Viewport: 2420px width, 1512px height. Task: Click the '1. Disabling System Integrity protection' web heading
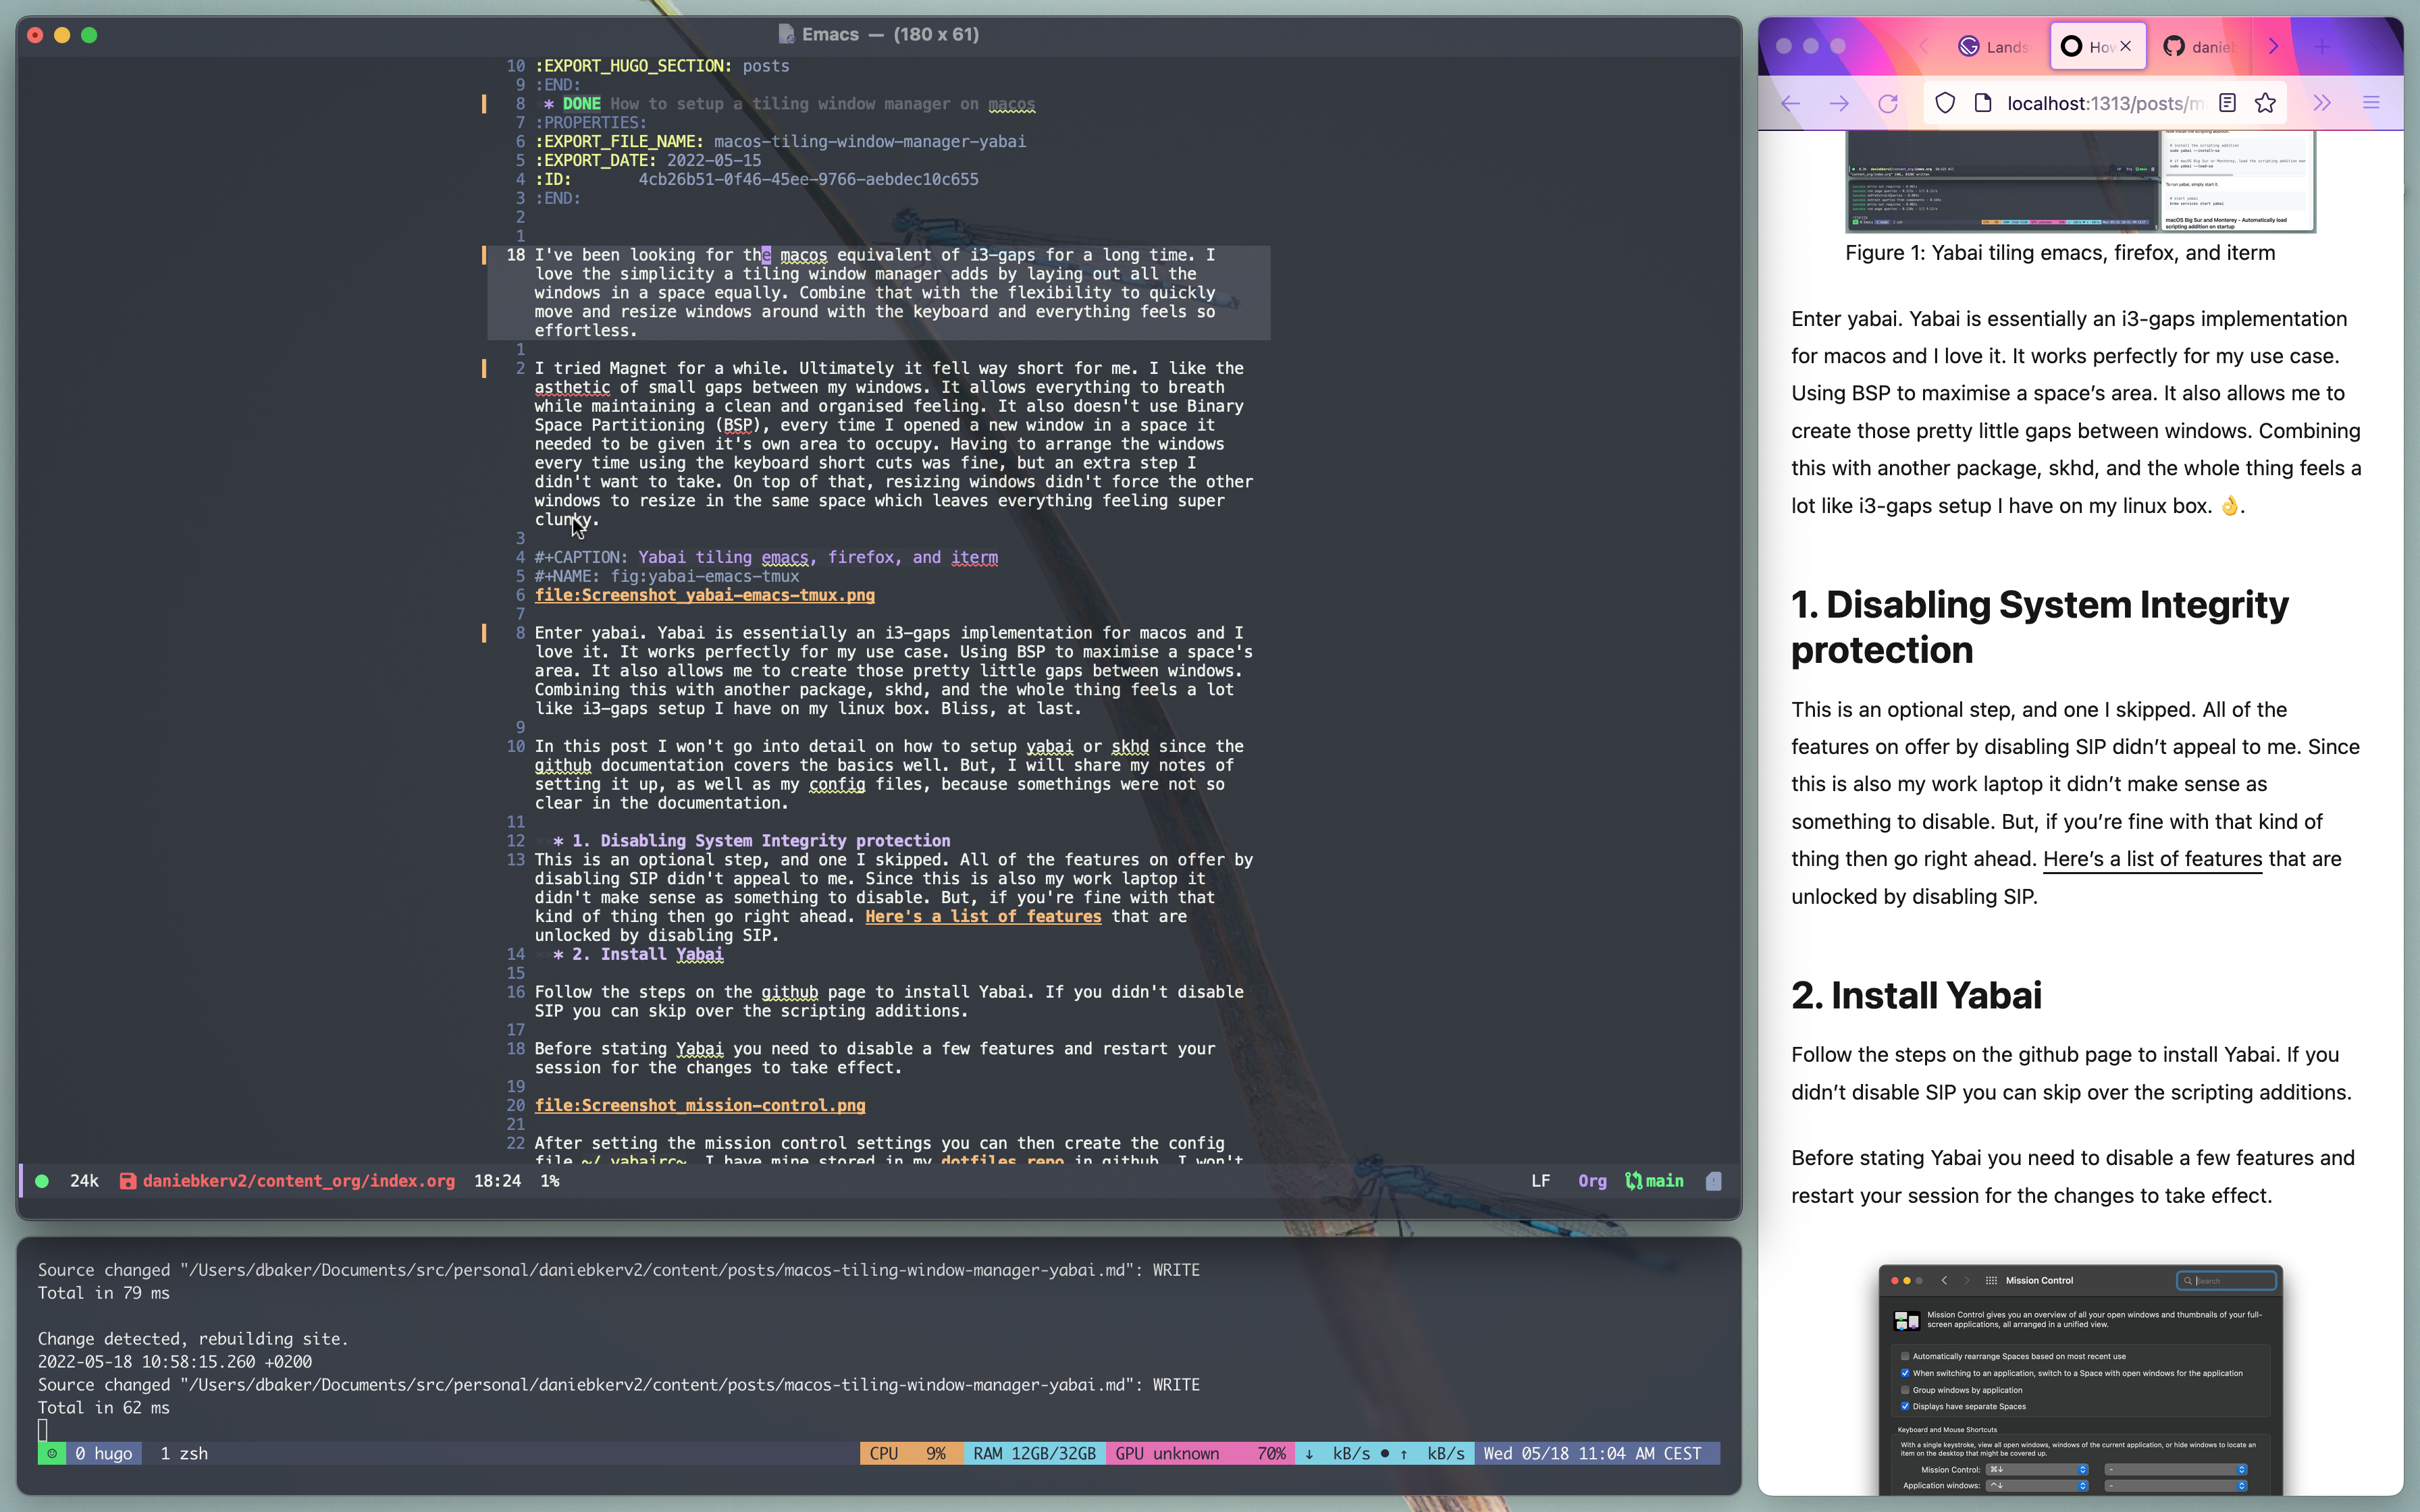[2039, 627]
